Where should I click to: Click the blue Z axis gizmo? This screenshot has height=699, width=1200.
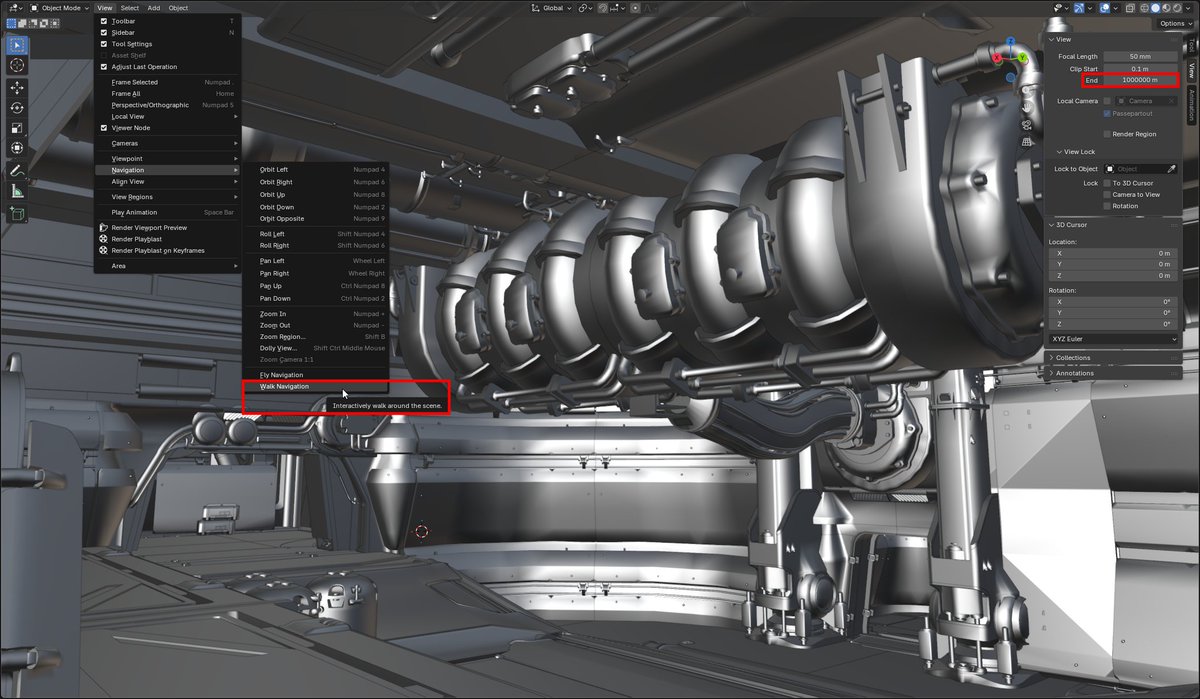coord(1011,42)
